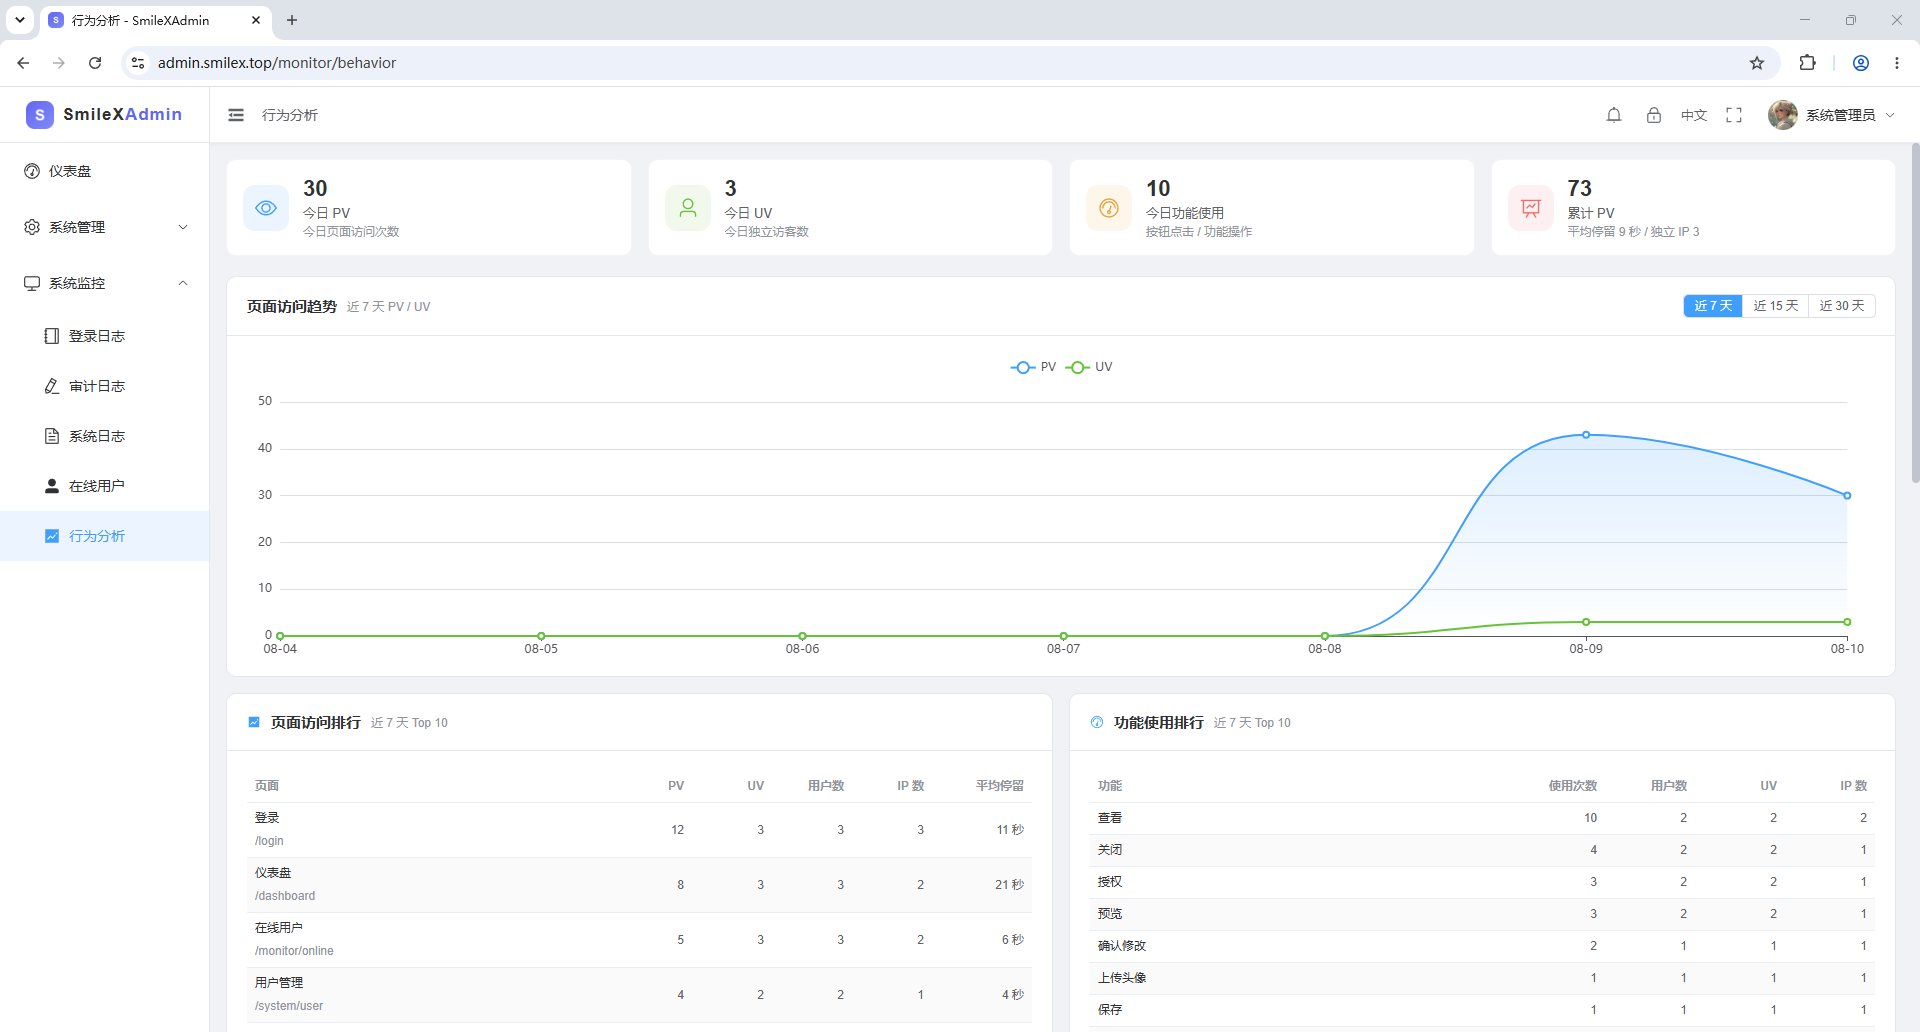Viewport: 1920px width, 1032px height.
Task: Click the /dashboard page path
Action: click(x=285, y=896)
